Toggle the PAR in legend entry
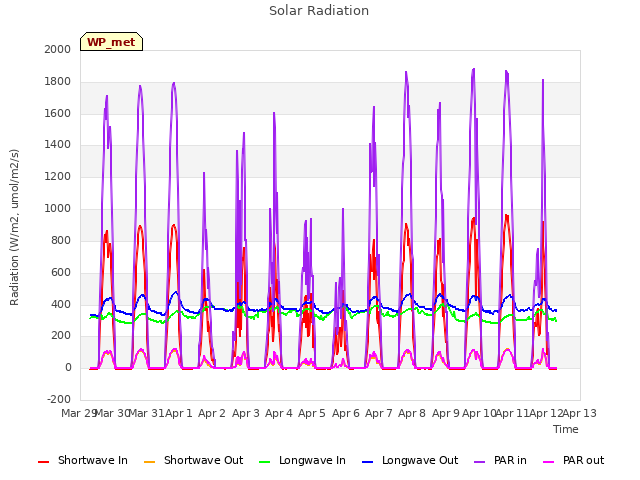 (500, 460)
